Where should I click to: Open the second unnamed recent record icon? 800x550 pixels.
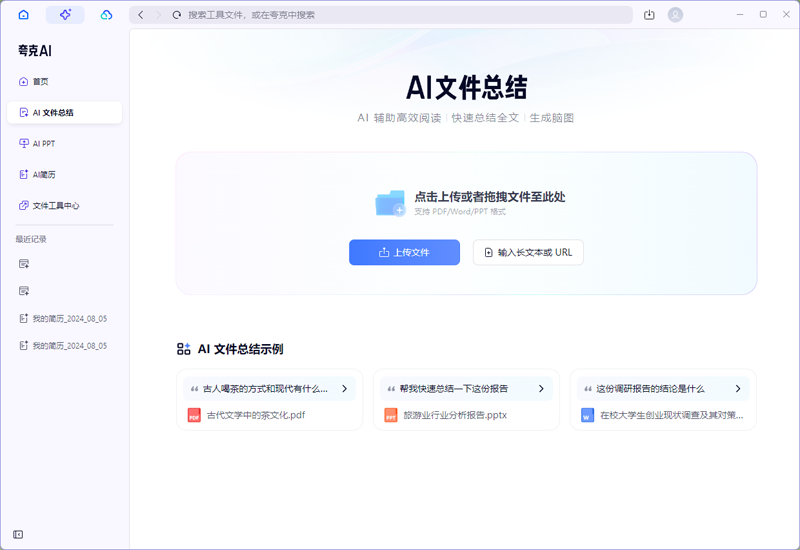point(24,291)
